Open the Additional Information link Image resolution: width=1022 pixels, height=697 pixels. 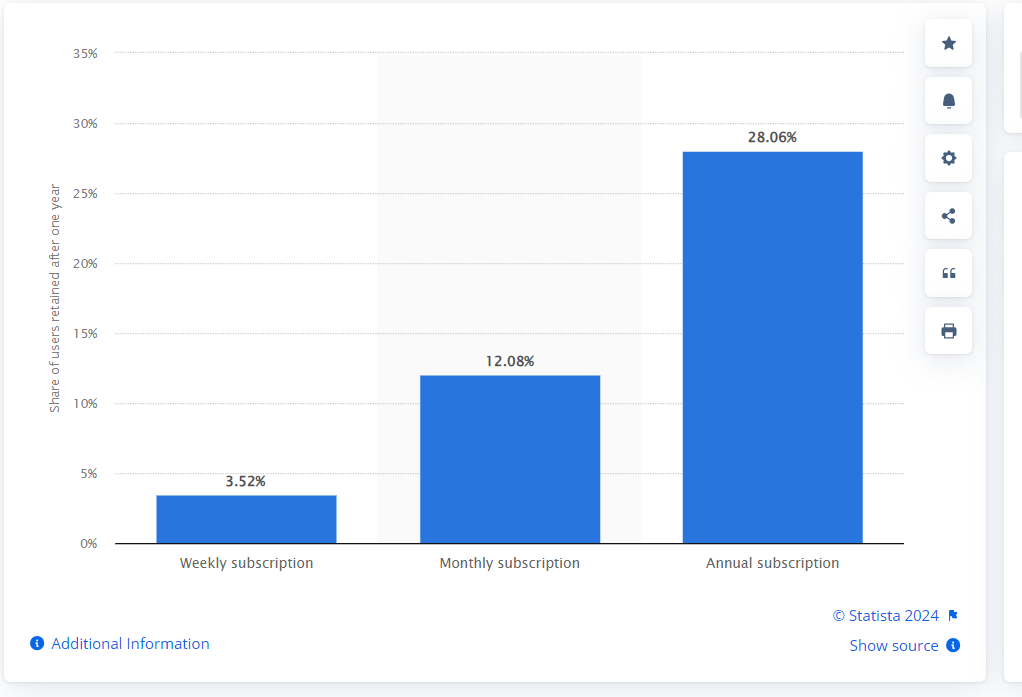130,644
